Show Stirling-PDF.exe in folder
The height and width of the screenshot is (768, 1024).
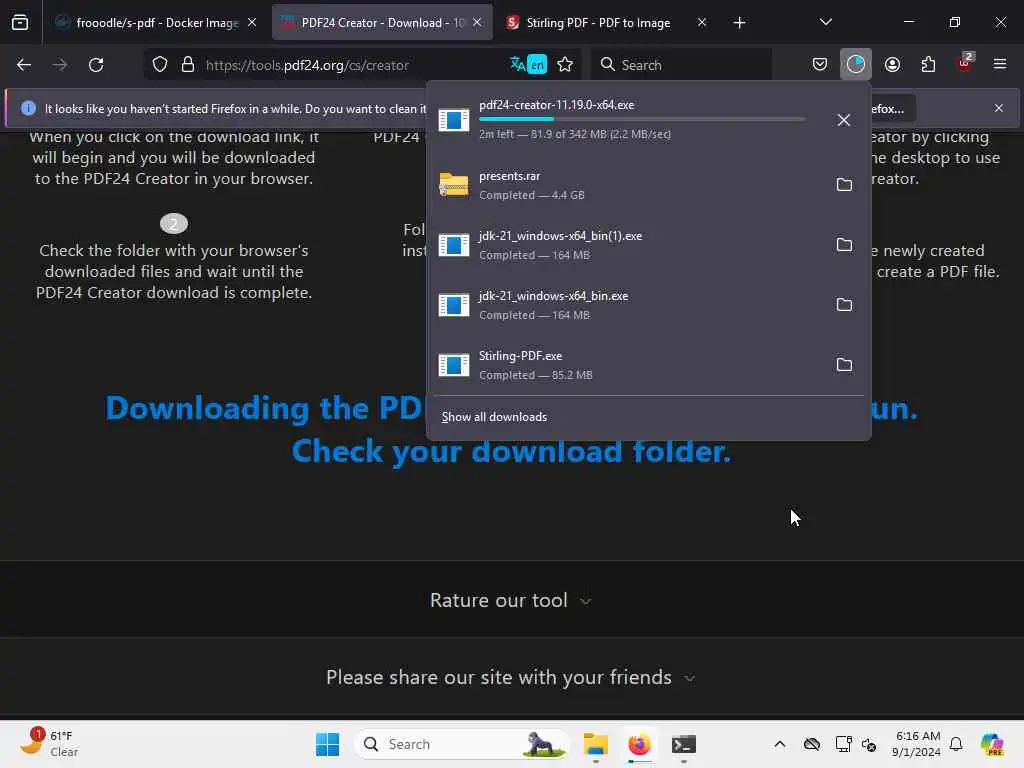pos(844,365)
